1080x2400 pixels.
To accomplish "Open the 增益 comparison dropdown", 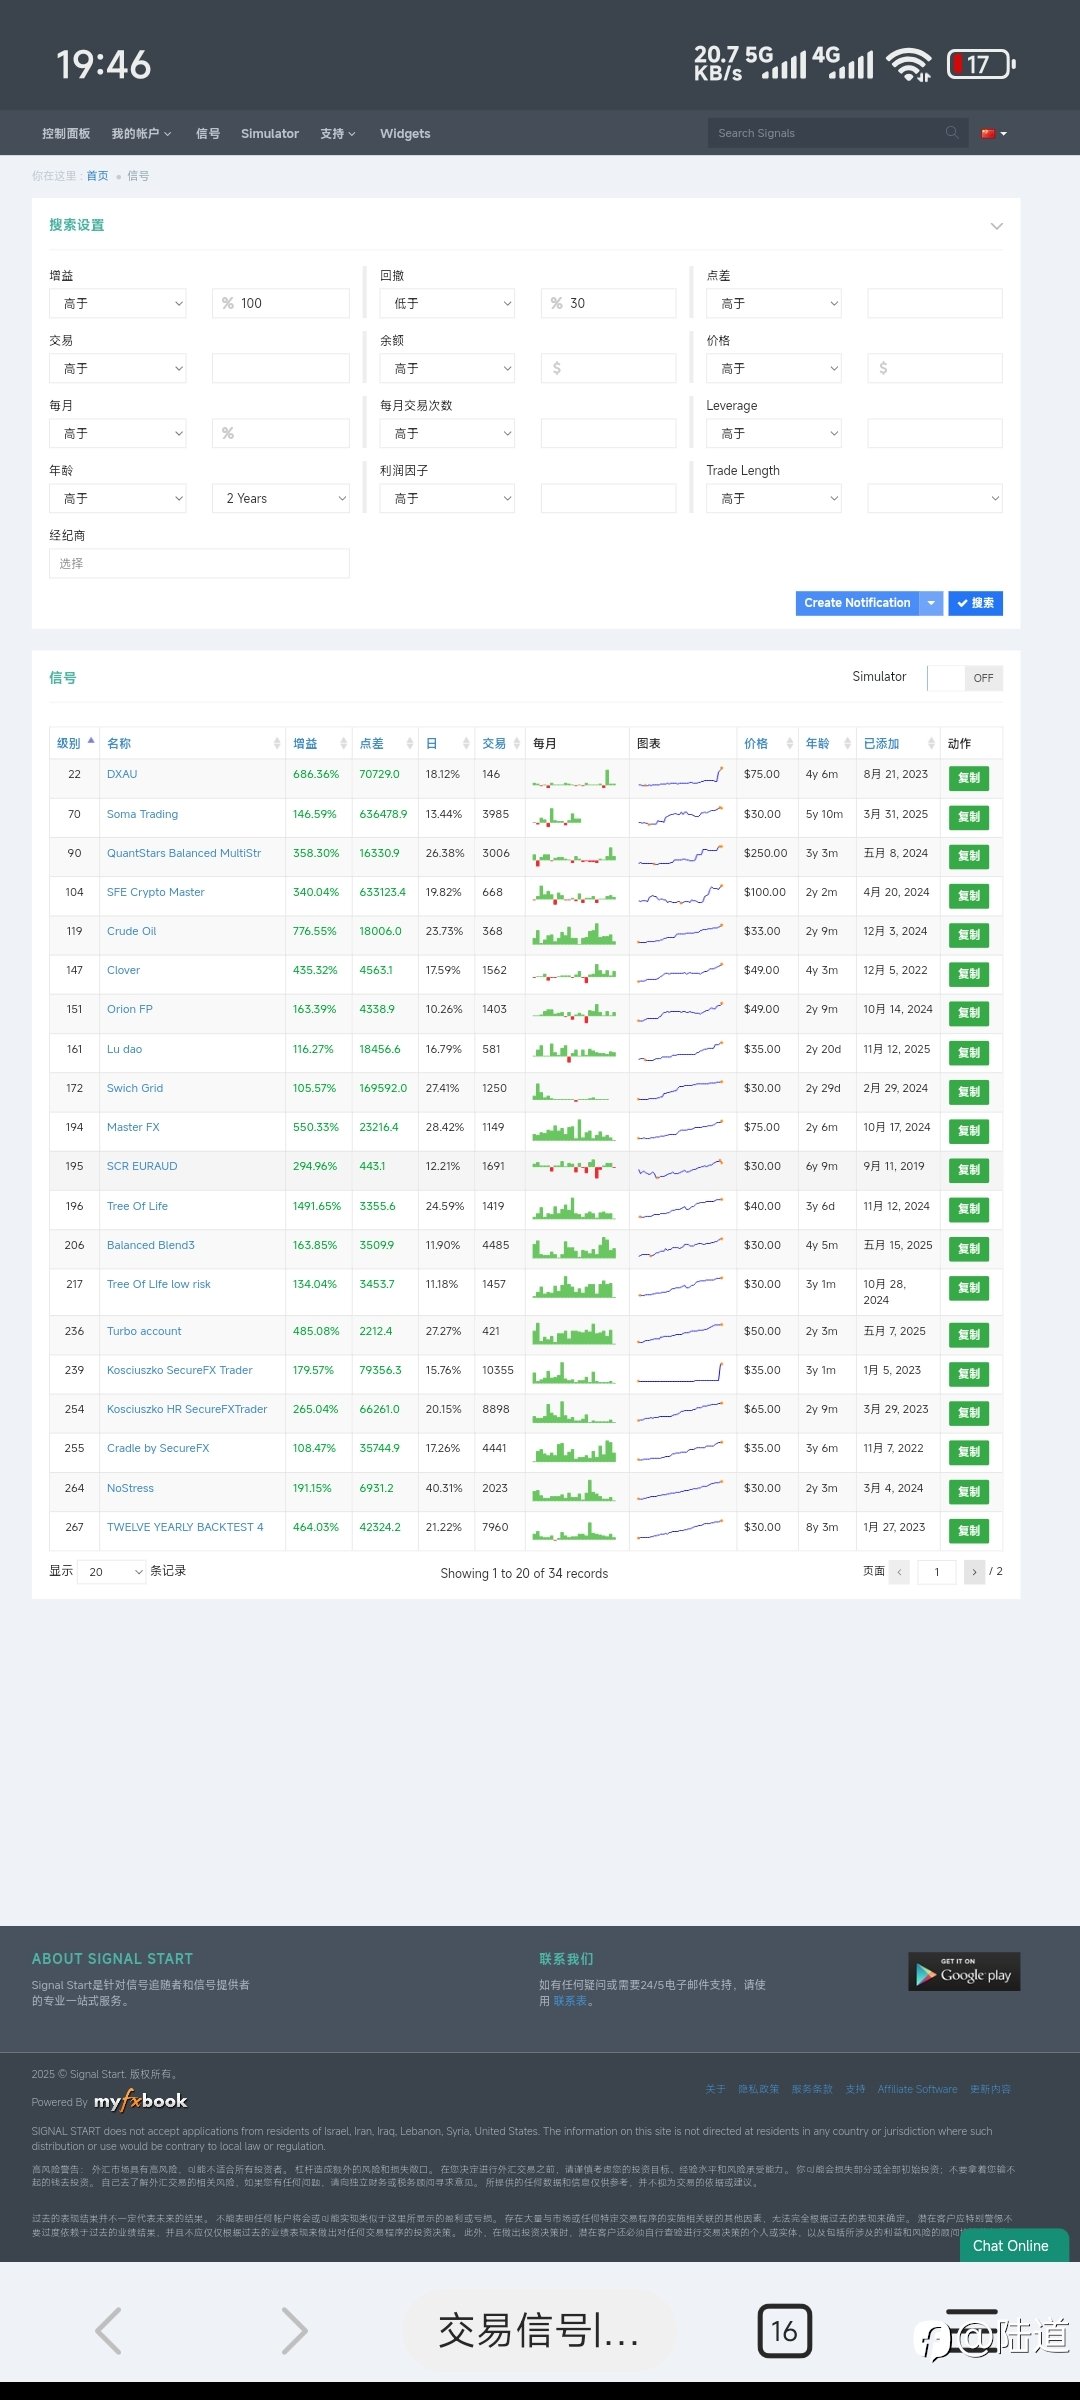I will pyautogui.click(x=118, y=303).
